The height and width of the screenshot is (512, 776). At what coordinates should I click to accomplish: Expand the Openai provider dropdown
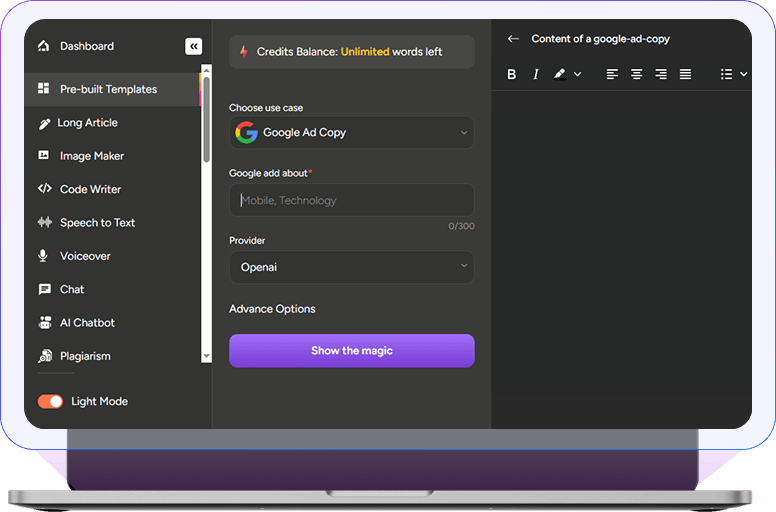point(351,267)
